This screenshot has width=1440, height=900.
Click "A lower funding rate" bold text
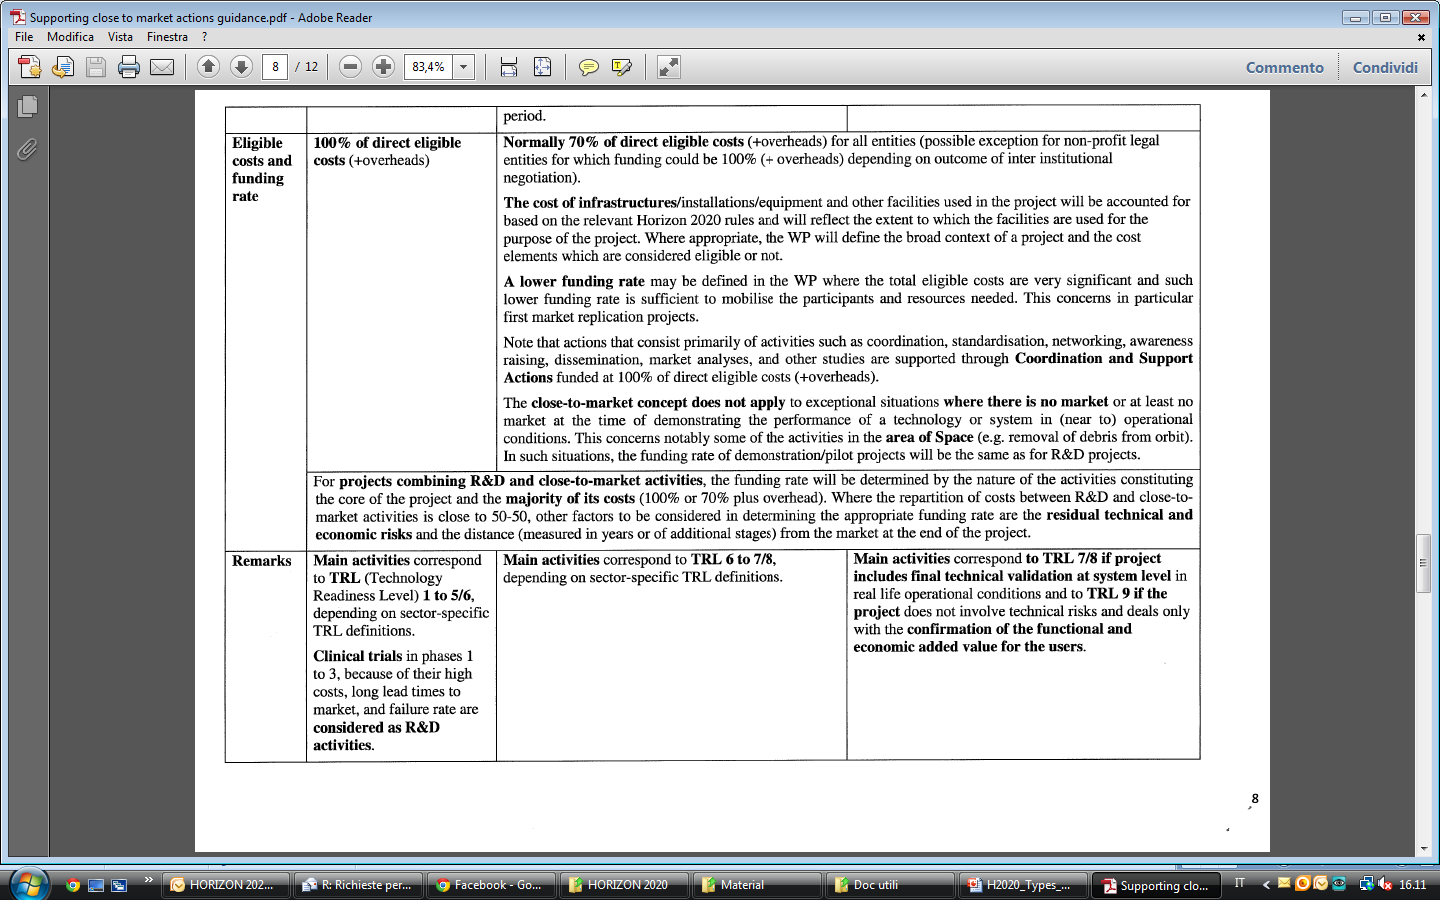coord(574,281)
